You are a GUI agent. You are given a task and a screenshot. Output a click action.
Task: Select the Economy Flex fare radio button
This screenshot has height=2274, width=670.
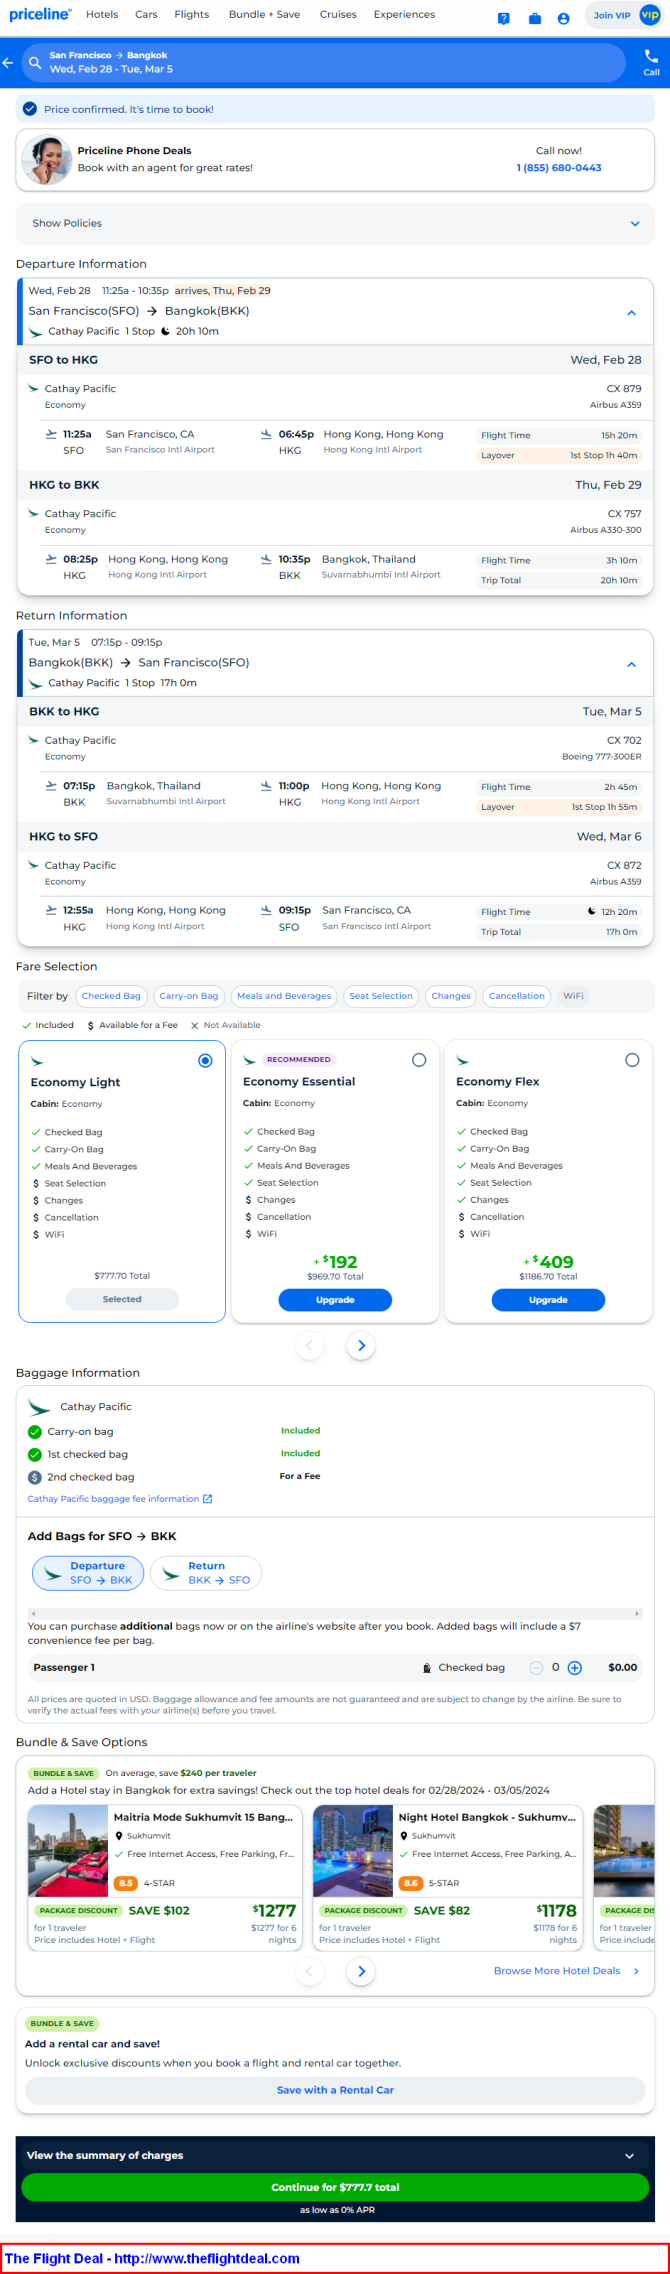[x=632, y=1060]
